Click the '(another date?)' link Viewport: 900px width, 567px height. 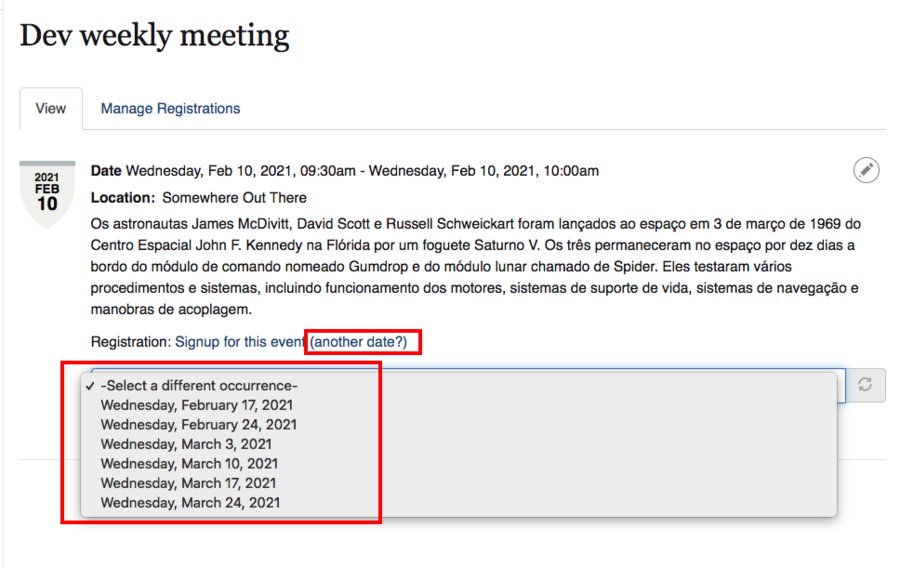[x=358, y=342]
